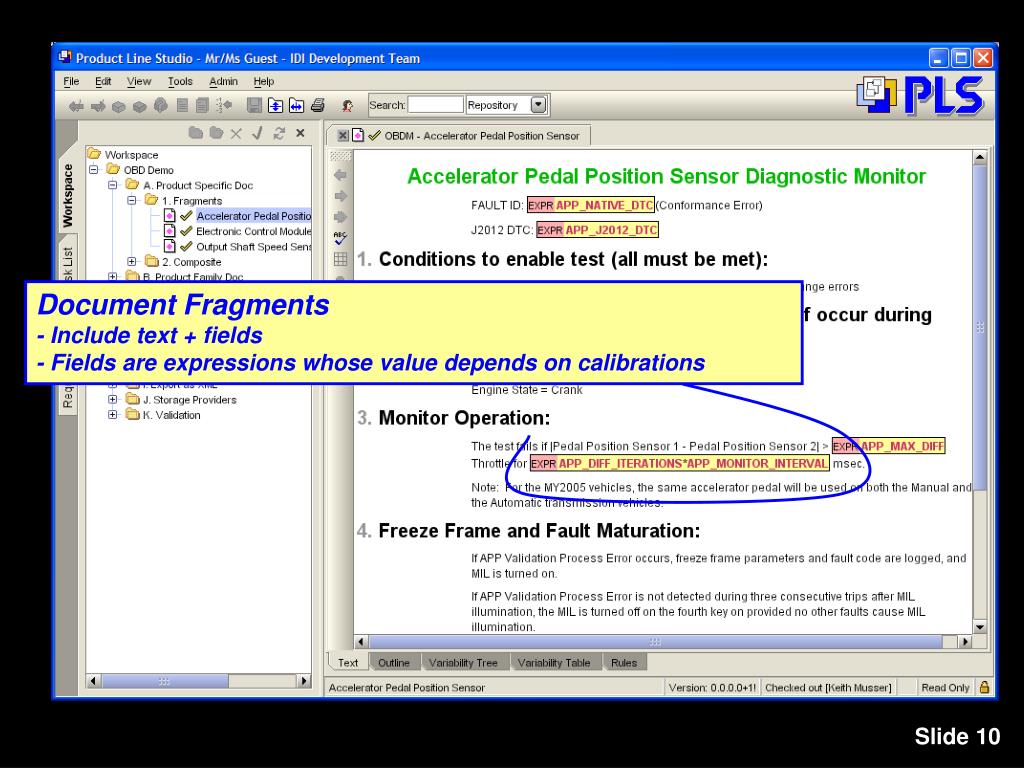
Task: Collapse the 1. Fragments folder
Action: pyautogui.click(x=132, y=200)
